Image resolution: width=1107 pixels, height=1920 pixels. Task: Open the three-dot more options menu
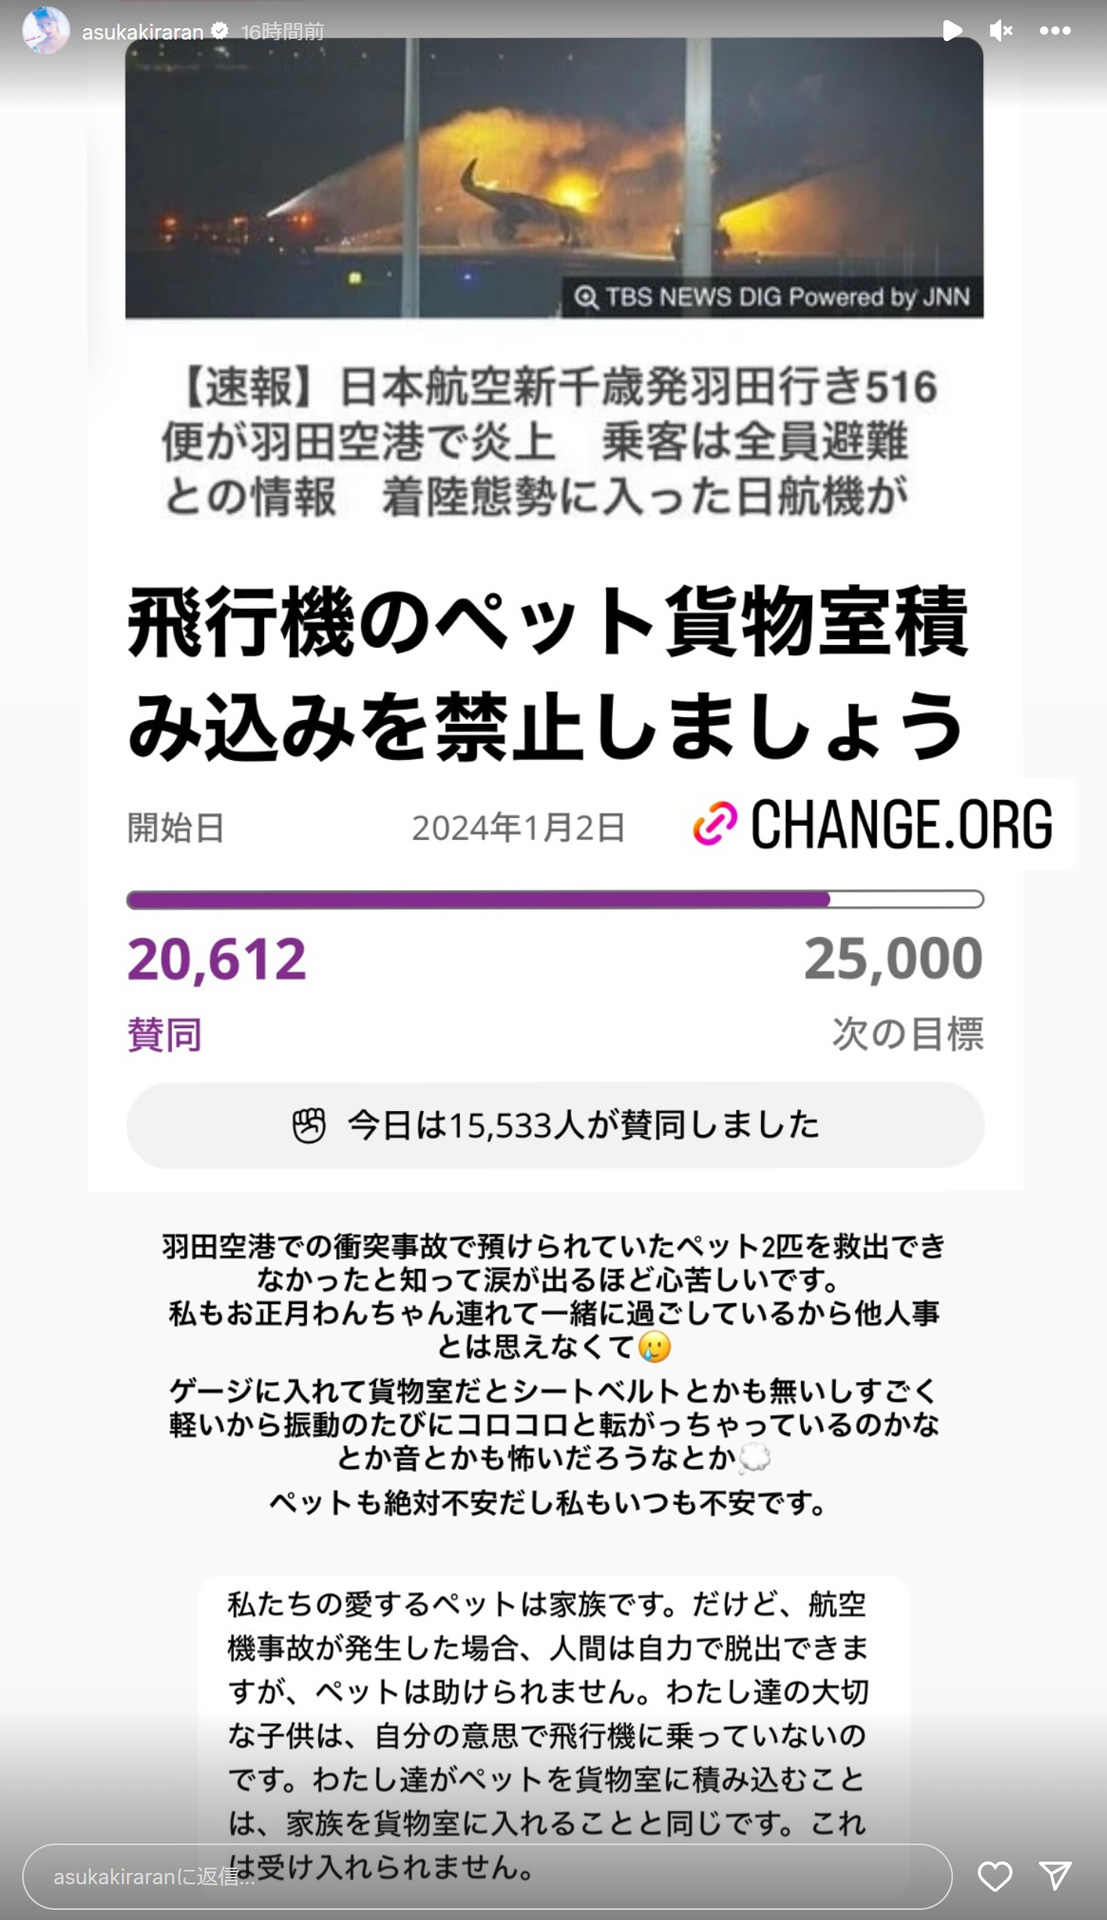pyautogui.click(x=1055, y=31)
